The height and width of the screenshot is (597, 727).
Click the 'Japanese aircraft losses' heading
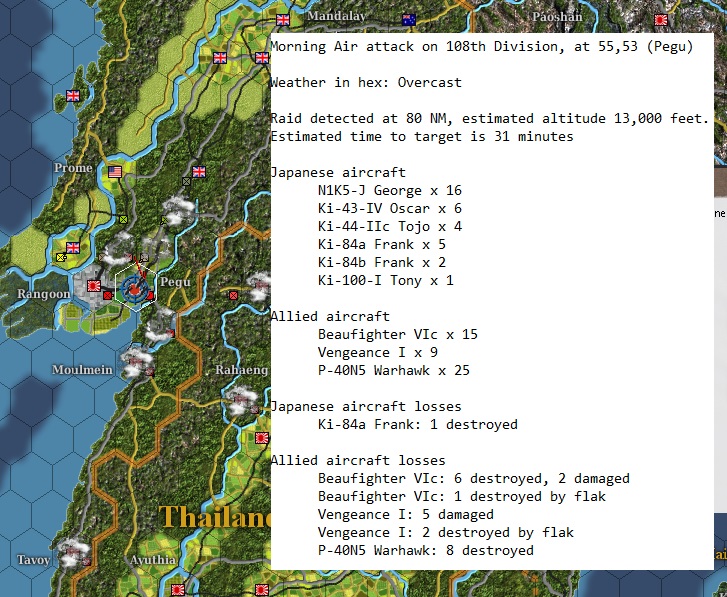click(x=366, y=406)
